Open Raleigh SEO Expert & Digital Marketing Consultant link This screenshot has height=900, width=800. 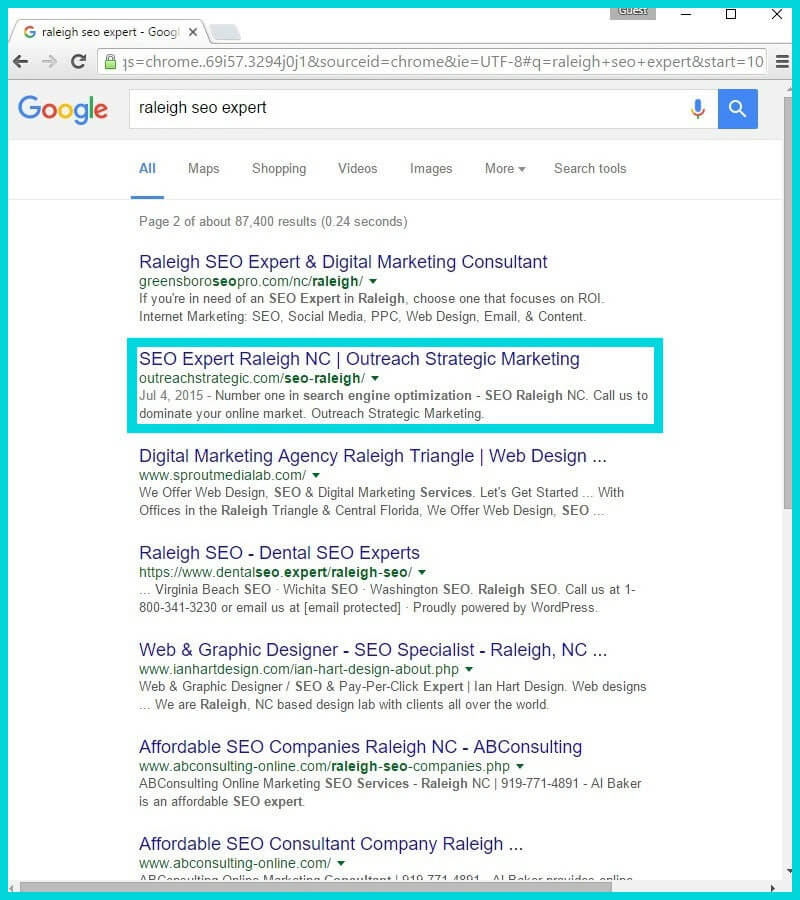coord(343,262)
